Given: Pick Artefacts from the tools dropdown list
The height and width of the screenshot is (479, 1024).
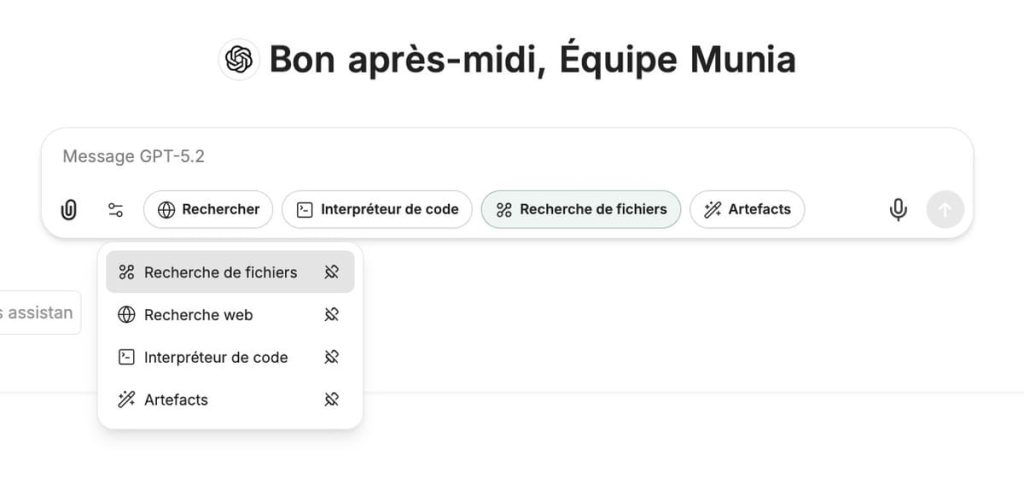Looking at the screenshot, I should [176, 400].
